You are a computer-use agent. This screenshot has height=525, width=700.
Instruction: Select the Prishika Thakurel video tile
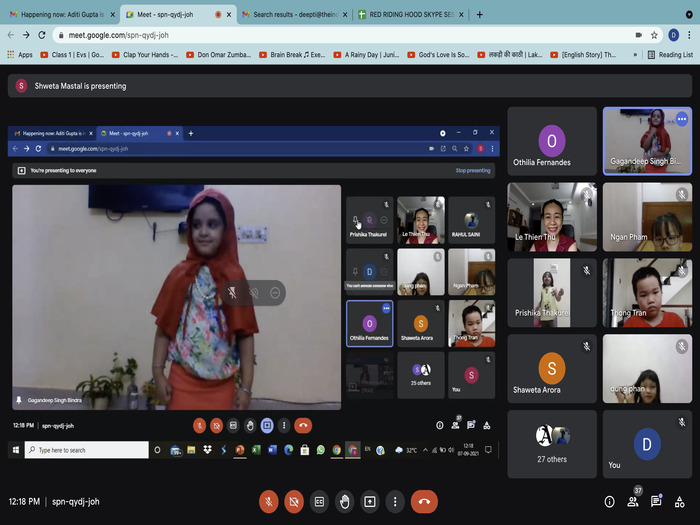[552, 293]
